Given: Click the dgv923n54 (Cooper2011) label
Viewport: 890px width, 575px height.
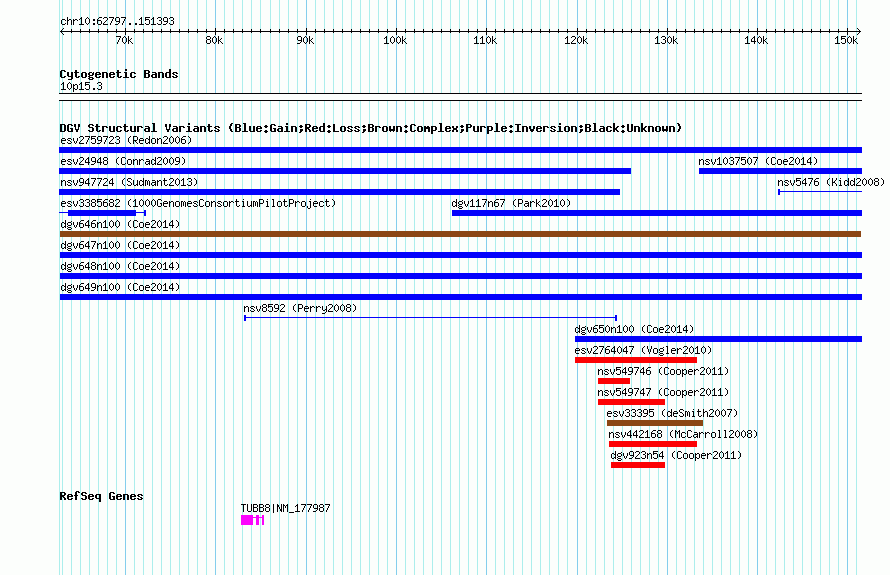Looking at the screenshot, I should pos(676,455).
